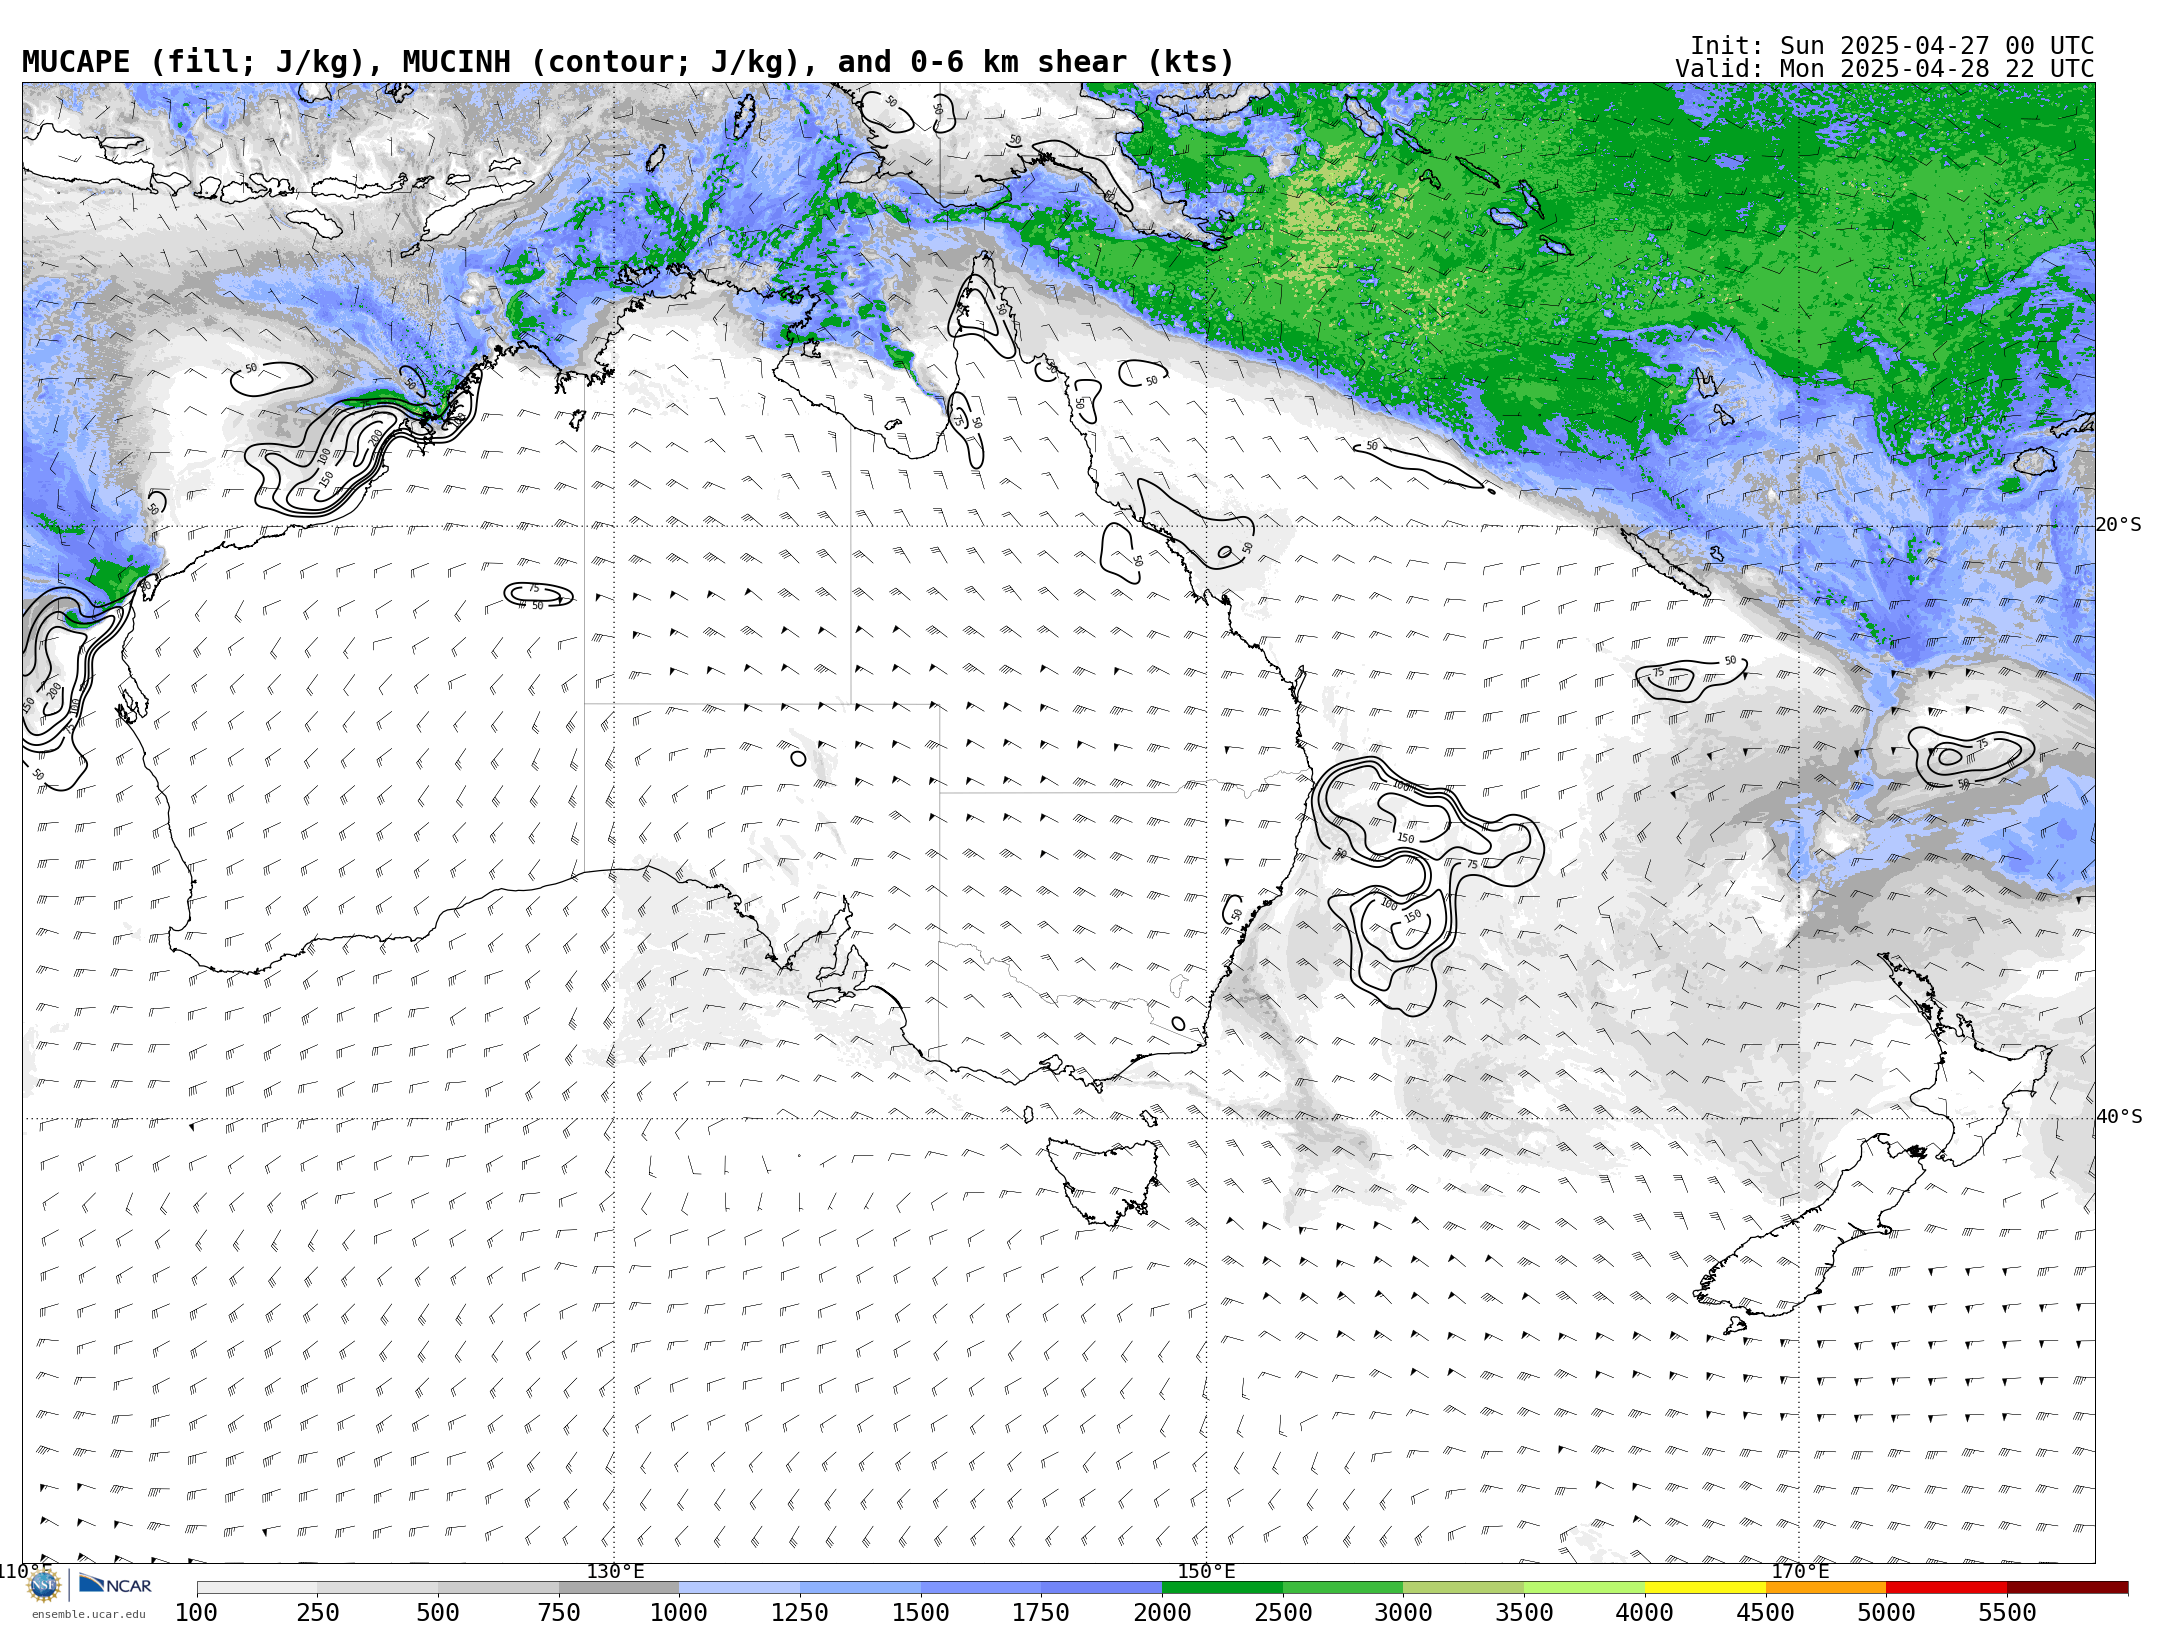Pick the lightest gray 100–250 colorbar swatch
Screen dimensions: 2160x1626
[x=257, y=1588]
